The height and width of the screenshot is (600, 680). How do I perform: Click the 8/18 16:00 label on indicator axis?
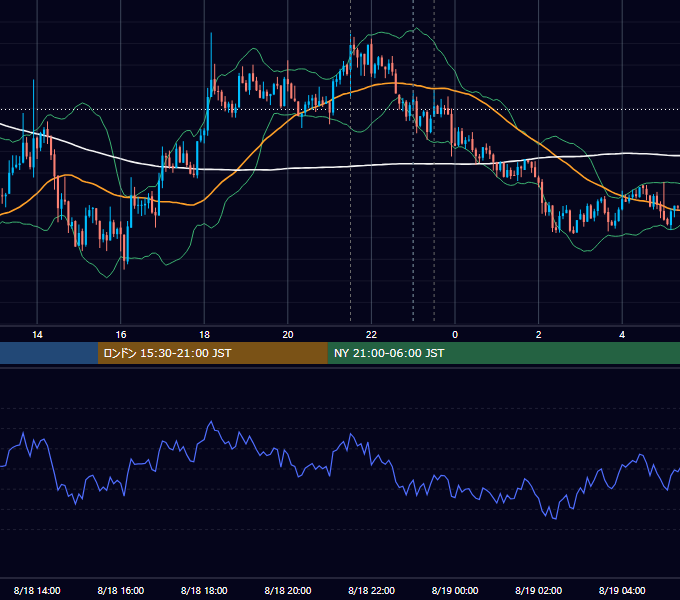tap(121, 590)
